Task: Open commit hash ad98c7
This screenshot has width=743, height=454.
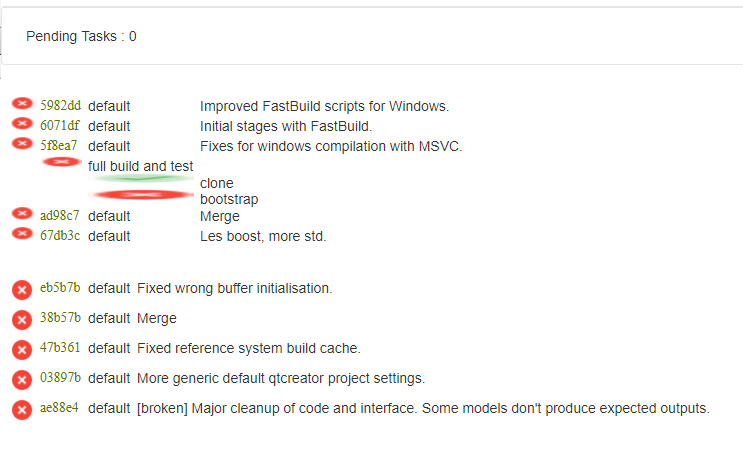Action: (60, 216)
